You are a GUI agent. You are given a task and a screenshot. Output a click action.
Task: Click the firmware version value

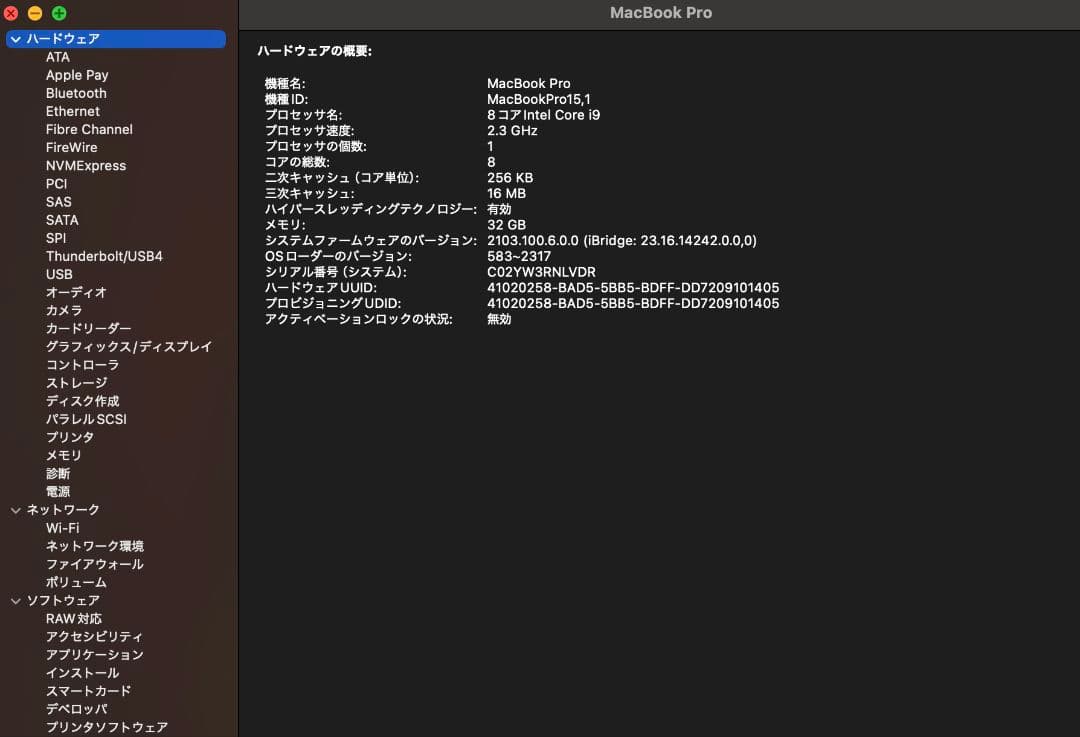(622, 241)
